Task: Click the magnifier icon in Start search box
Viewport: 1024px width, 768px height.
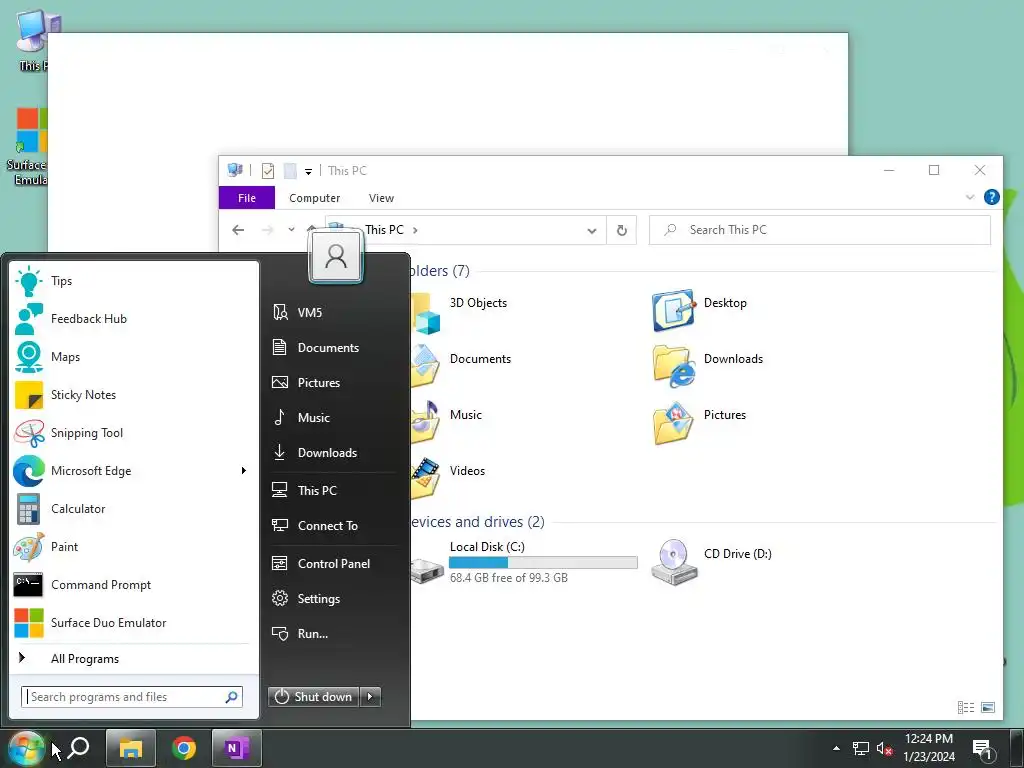Action: (x=231, y=697)
